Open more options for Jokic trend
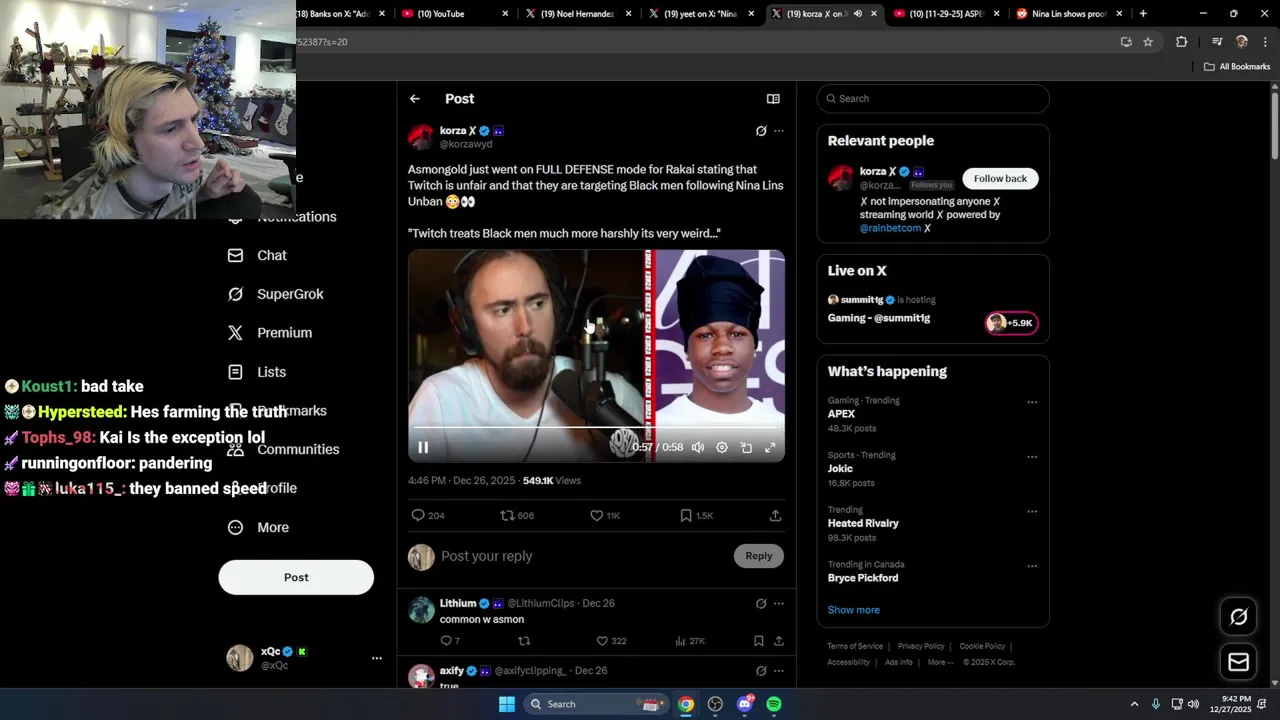 coord(1032,457)
